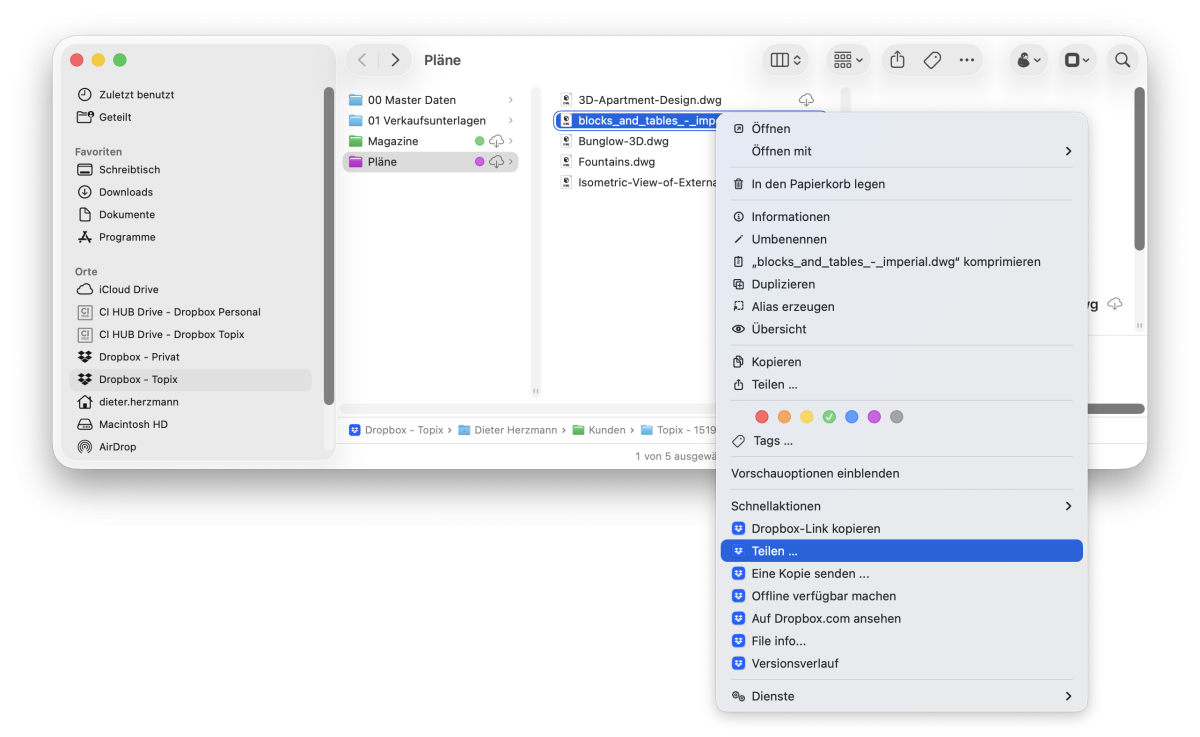Click cloud download icon next to Magazine
The image size is (1200, 737).
pos(496,141)
